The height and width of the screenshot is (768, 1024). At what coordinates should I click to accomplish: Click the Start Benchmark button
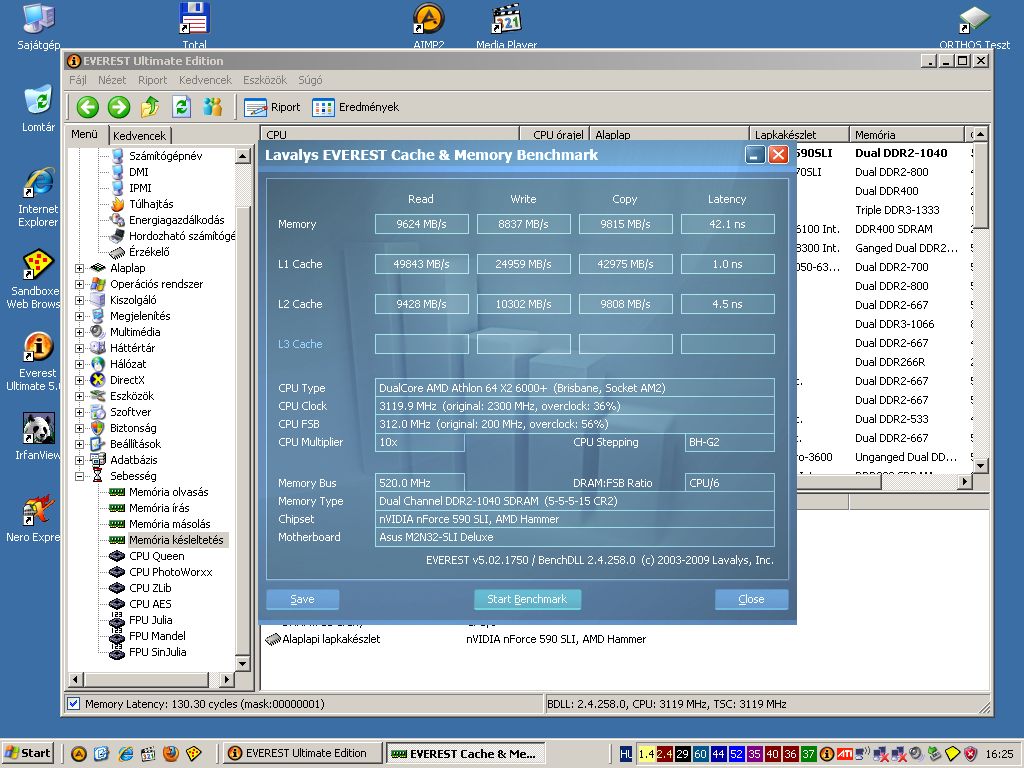[527, 599]
